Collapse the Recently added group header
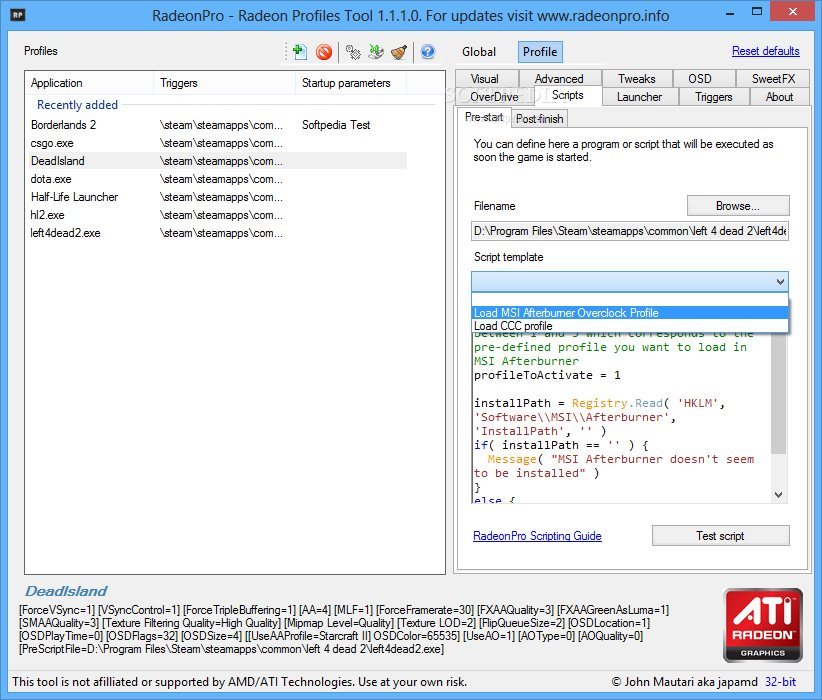This screenshot has height=700, width=822. point(77,105)
